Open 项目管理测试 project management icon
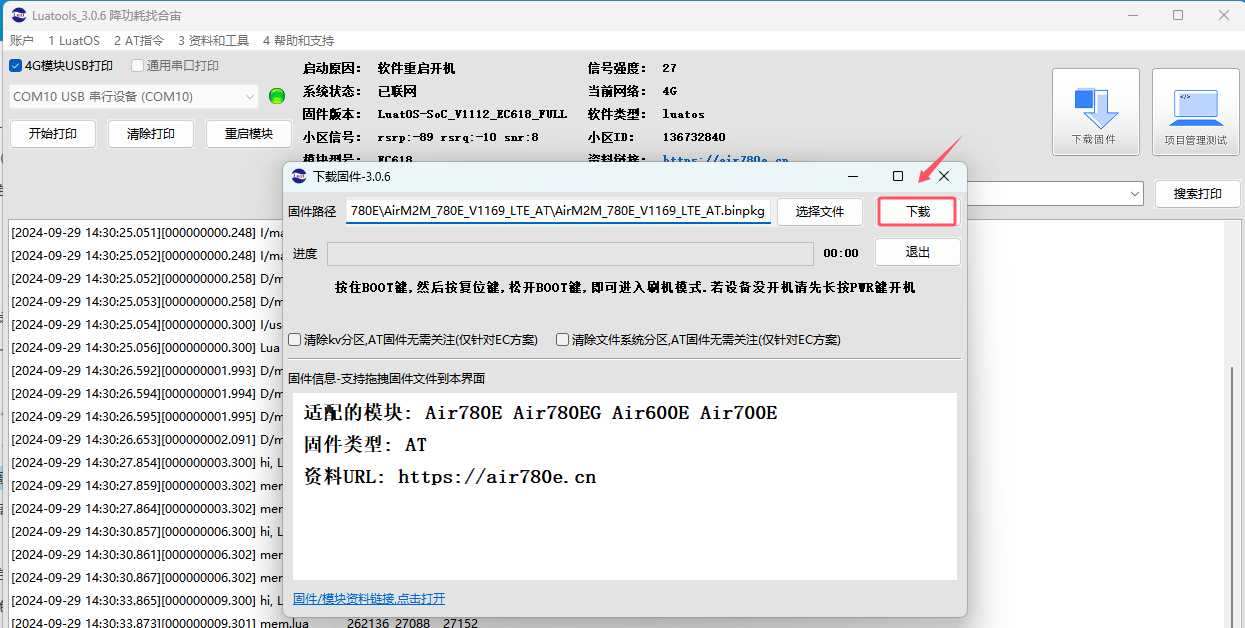The width and height of the screenshot is (1245, 628). [1195, 112]
